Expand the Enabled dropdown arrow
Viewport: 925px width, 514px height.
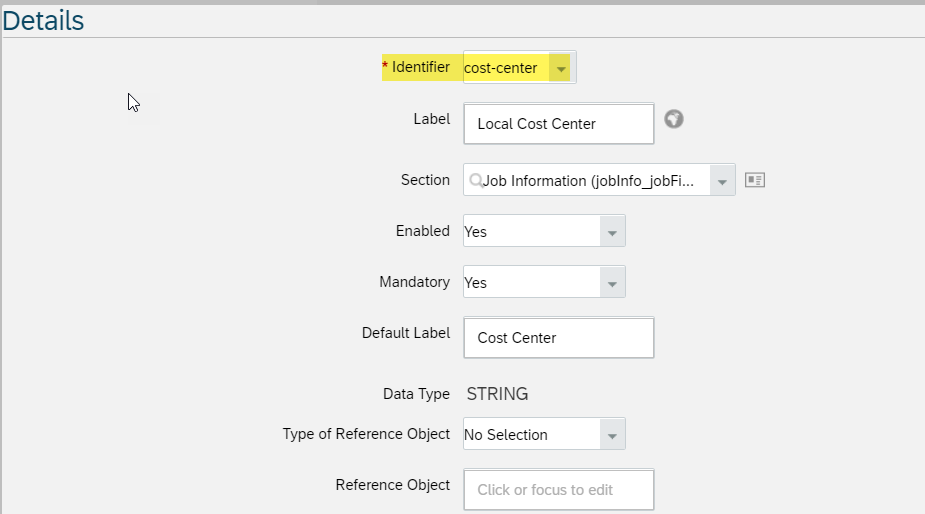612,231
